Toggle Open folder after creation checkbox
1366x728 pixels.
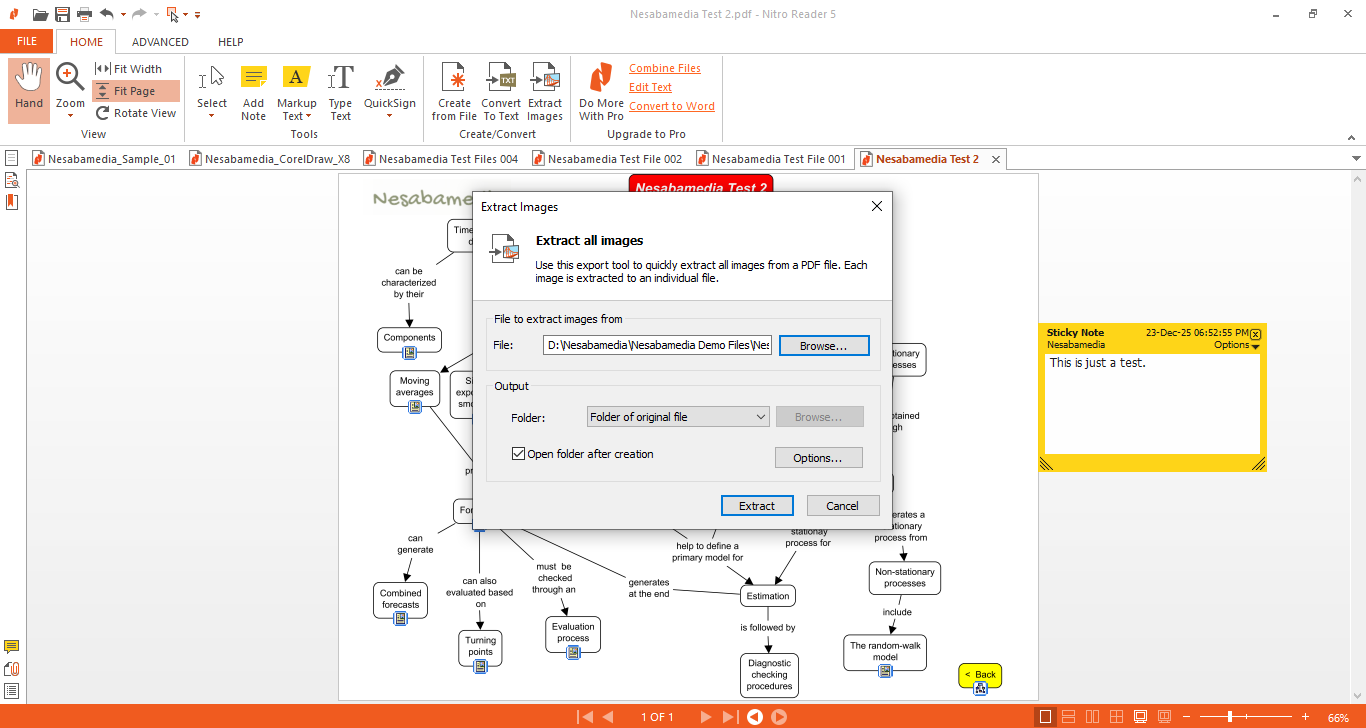pos(518,454)
